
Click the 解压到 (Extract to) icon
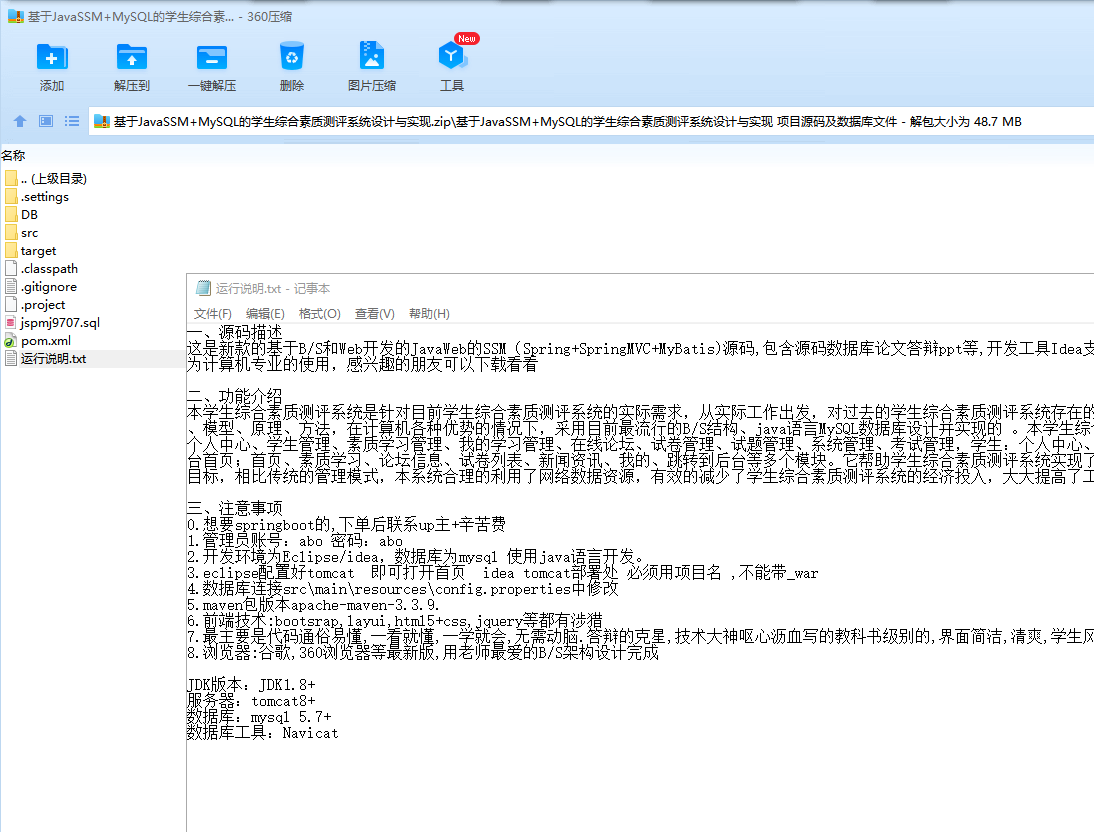pos(131,57)
